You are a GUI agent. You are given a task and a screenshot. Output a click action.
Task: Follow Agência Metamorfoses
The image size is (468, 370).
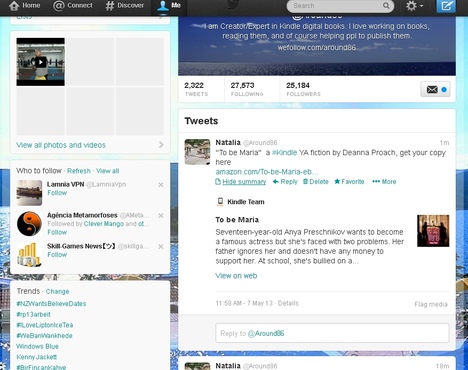[x=57, y=232]
